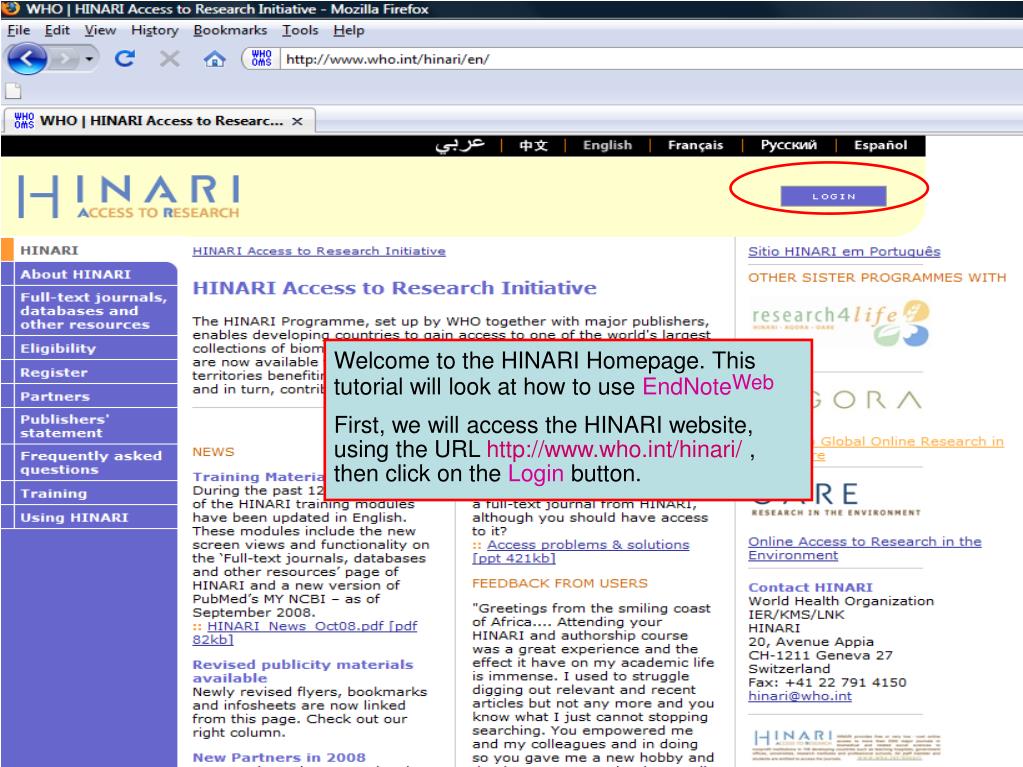Select the WHO | HINARI Access tab

coord(160,121)
